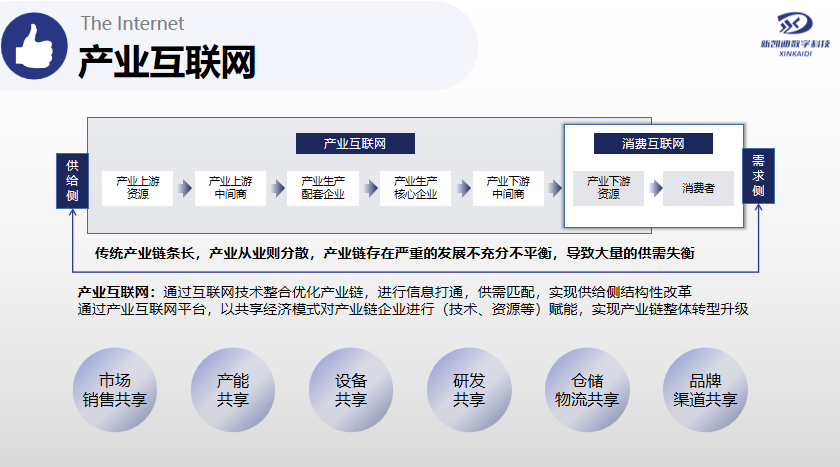Click the 消费者 box
This screenshot has height=467, width=840.
coord(699,188)
